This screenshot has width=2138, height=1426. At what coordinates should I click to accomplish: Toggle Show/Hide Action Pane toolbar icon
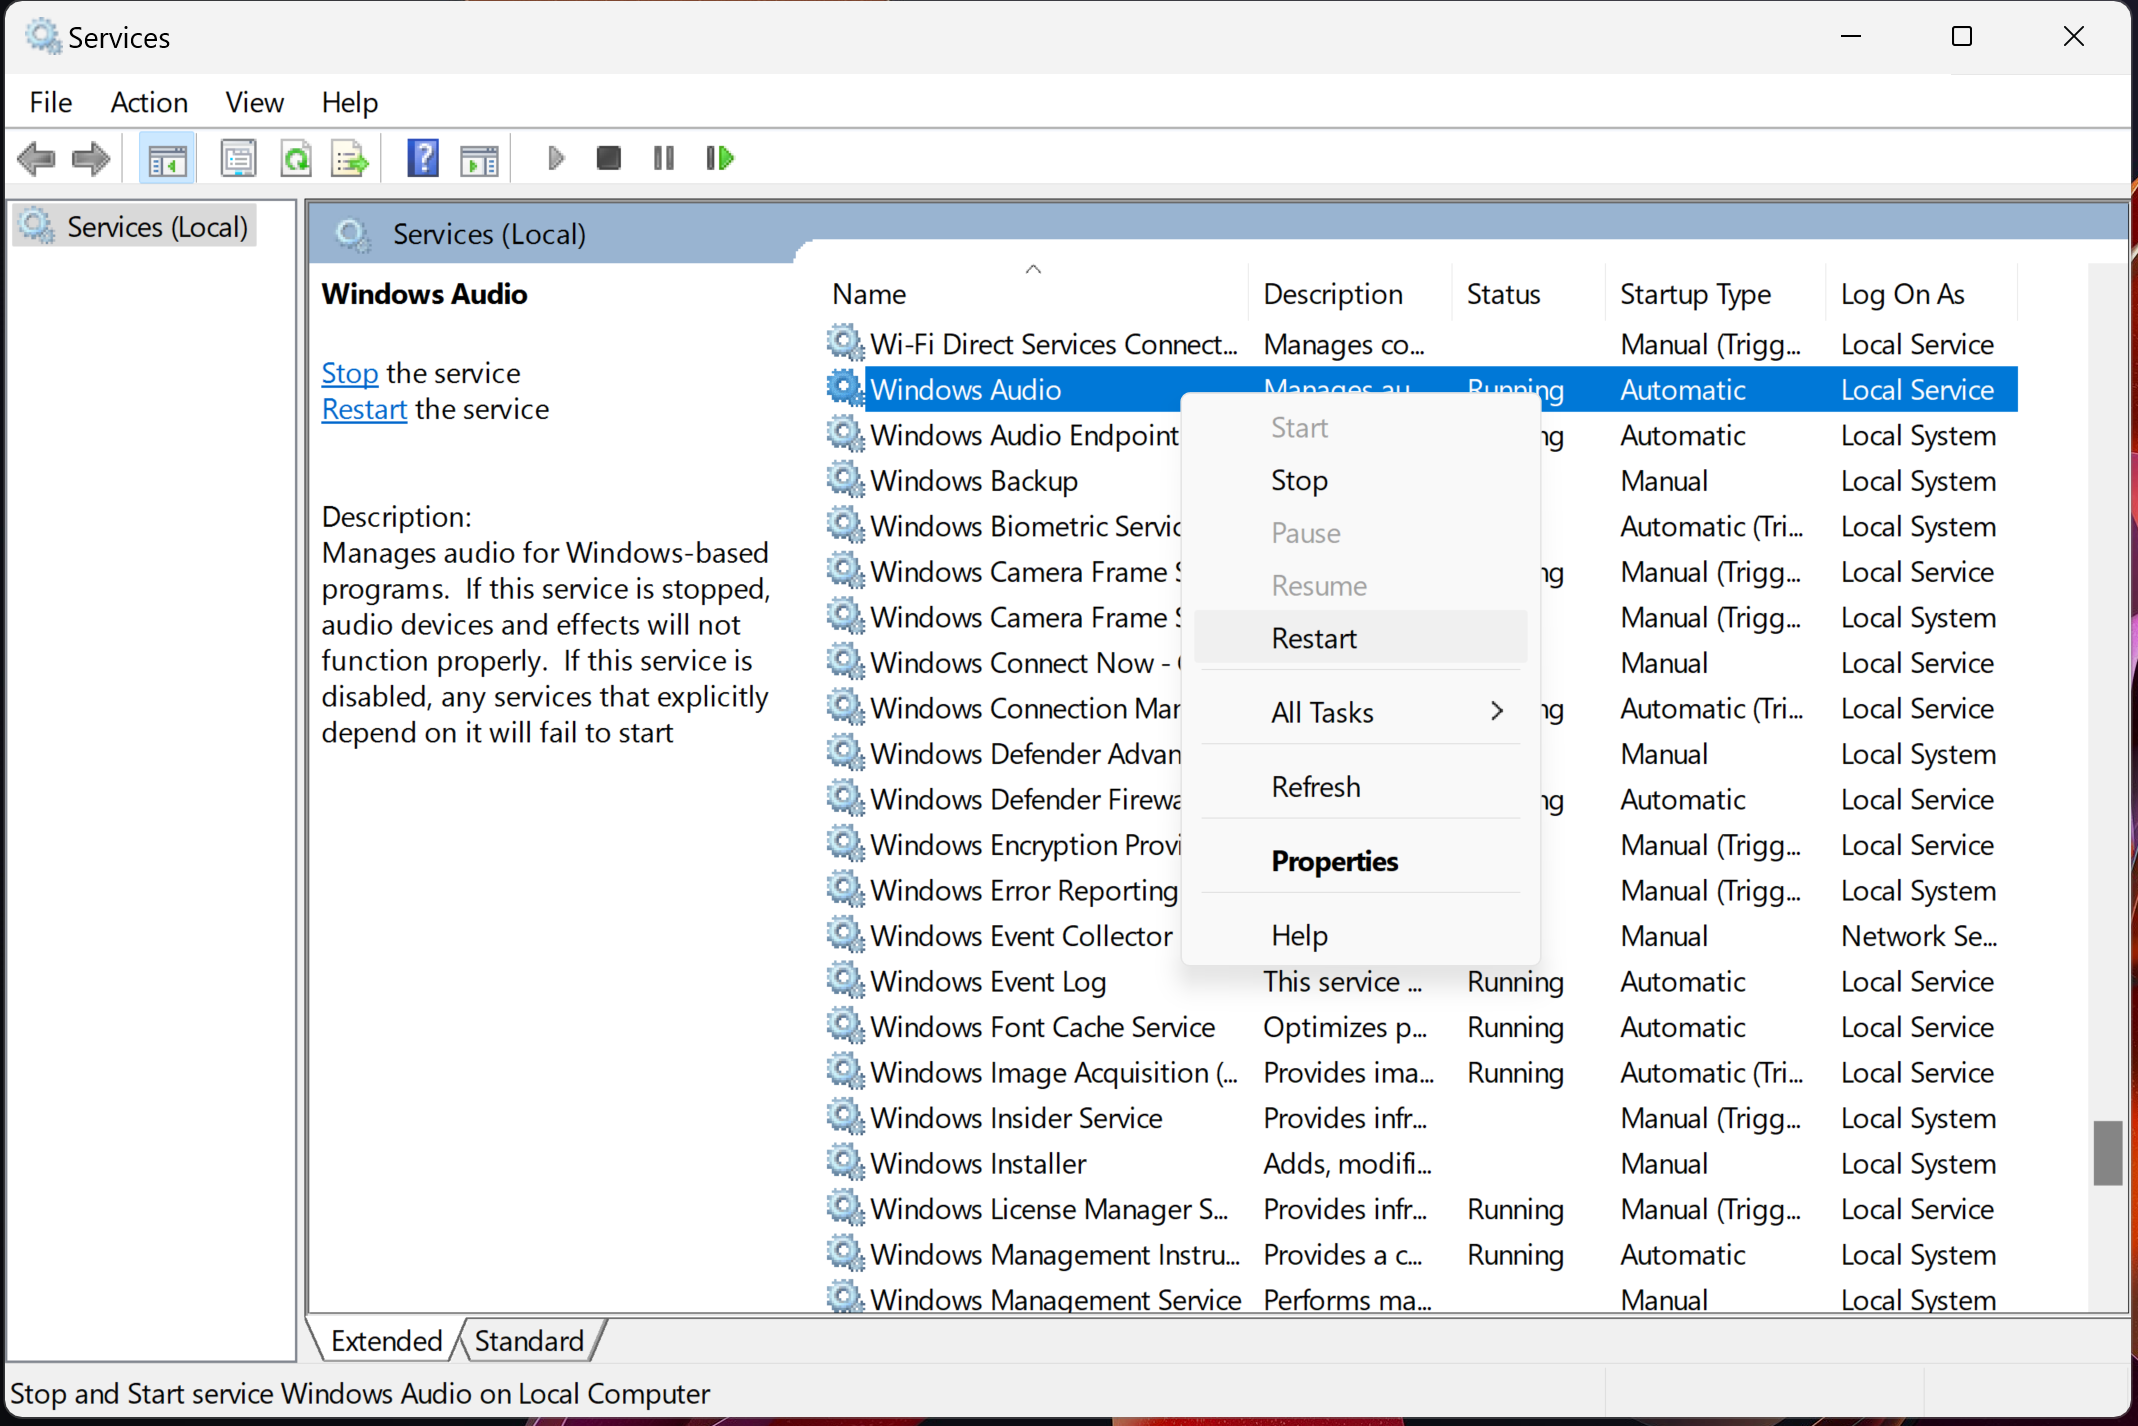(x=479, y=158)
